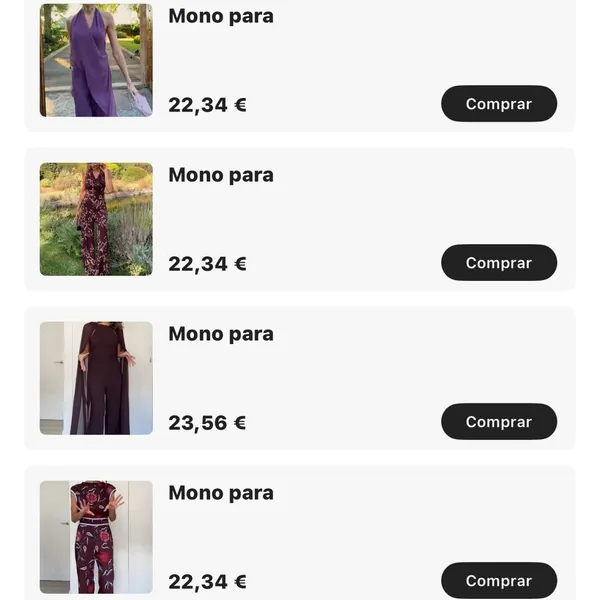Open the red floral print jumpsuit thumbnail
The width and height of the screenshot is (600, 600).
pyautogui.click(x=96, y=537)
